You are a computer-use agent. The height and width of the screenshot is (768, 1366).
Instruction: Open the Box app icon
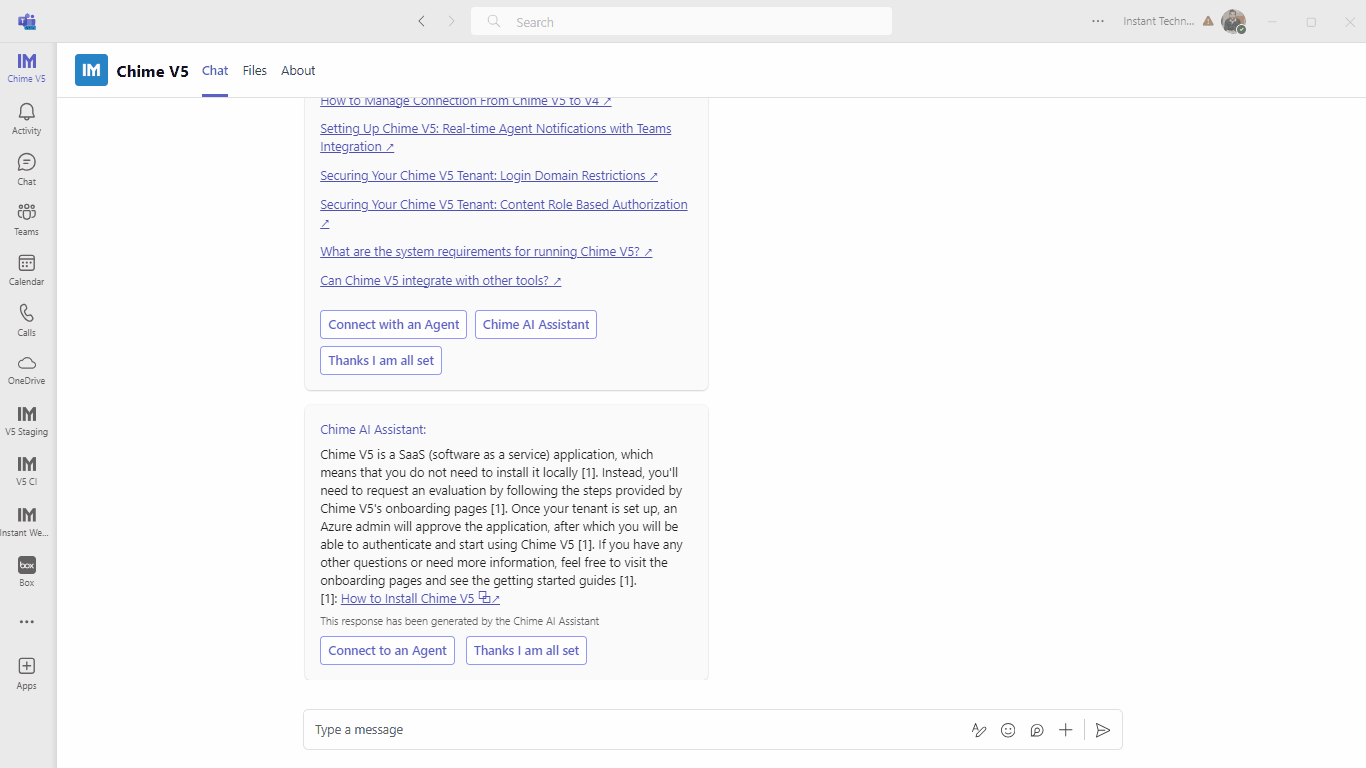pyautogui.click(x=27, y=571)
